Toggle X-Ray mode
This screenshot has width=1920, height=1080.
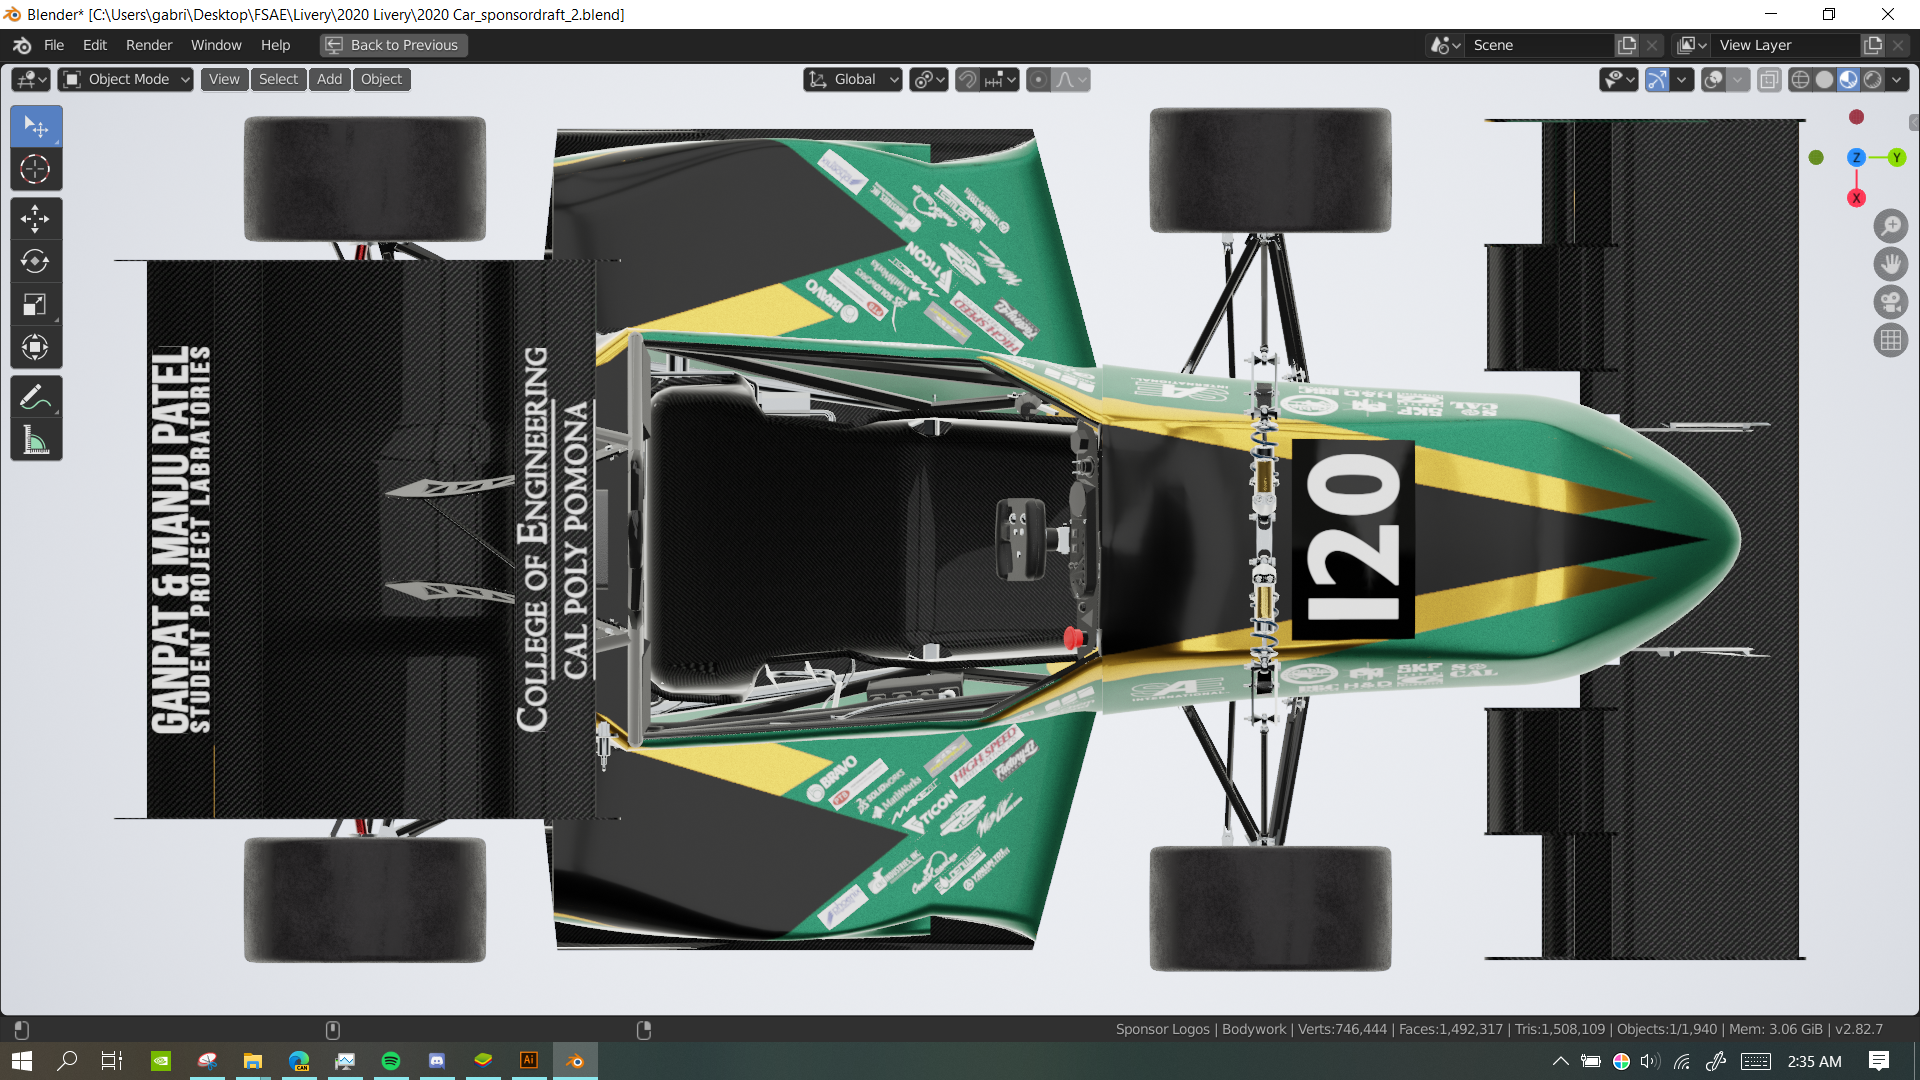click(x=1769, y=79)
